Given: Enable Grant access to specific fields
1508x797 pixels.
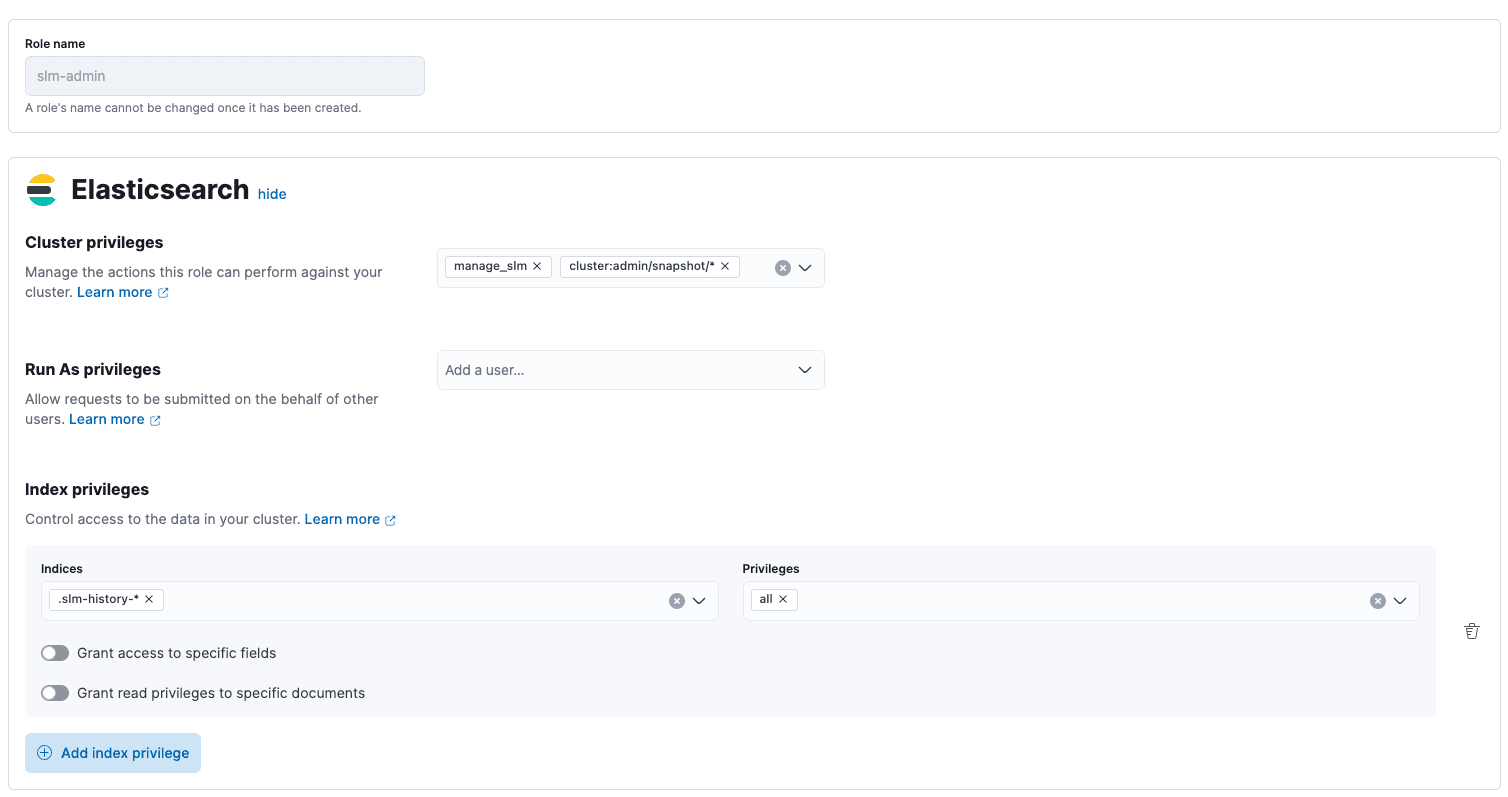Looking at the screenshot, I should click(55, 653).
